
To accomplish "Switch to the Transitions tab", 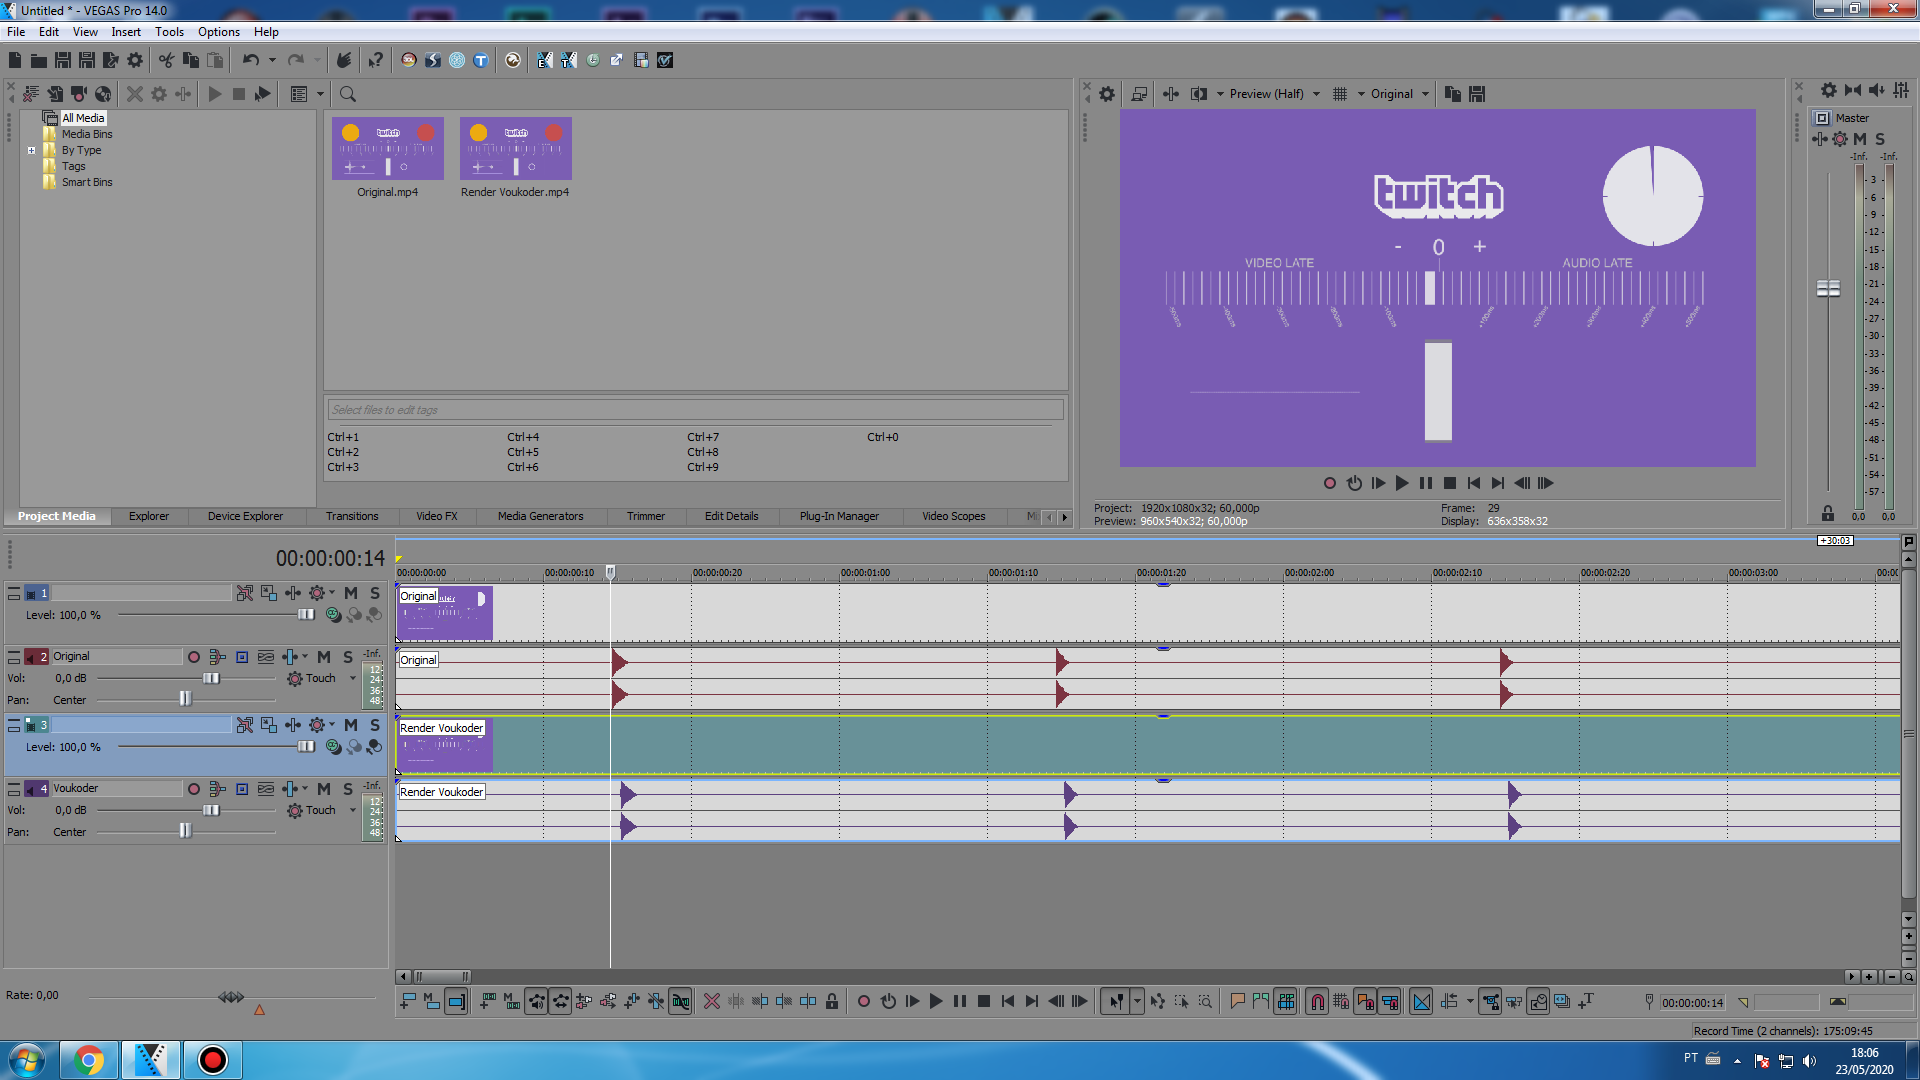I will pyautogui.click(x=352, y=516).
